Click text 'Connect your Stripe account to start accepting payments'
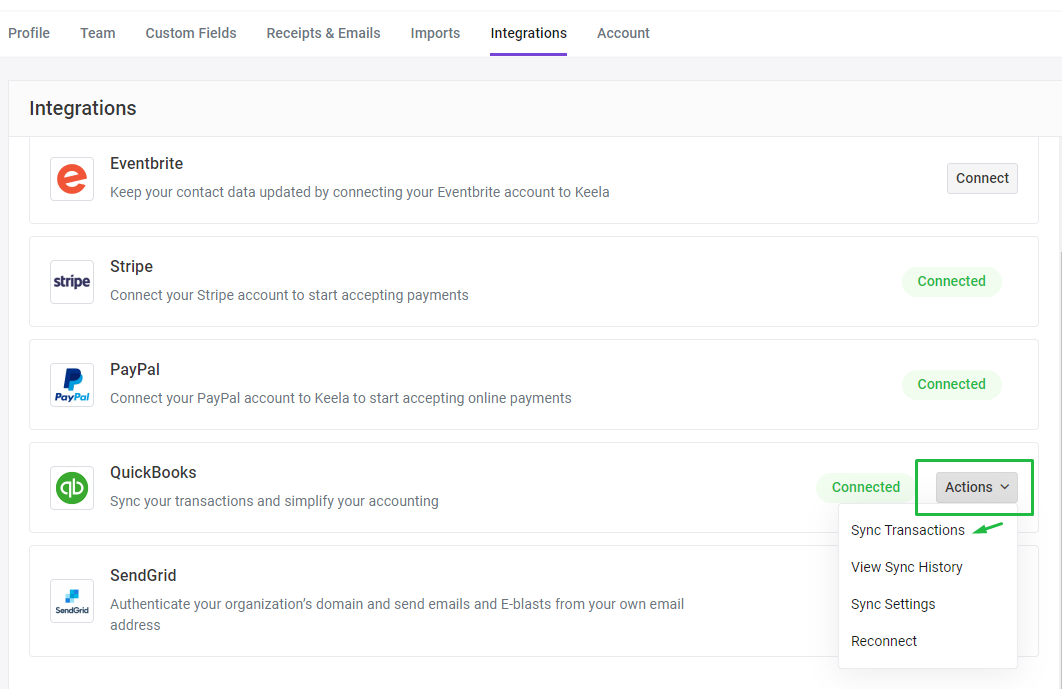This screenshot has width=1062, height=689. [289, 295]
